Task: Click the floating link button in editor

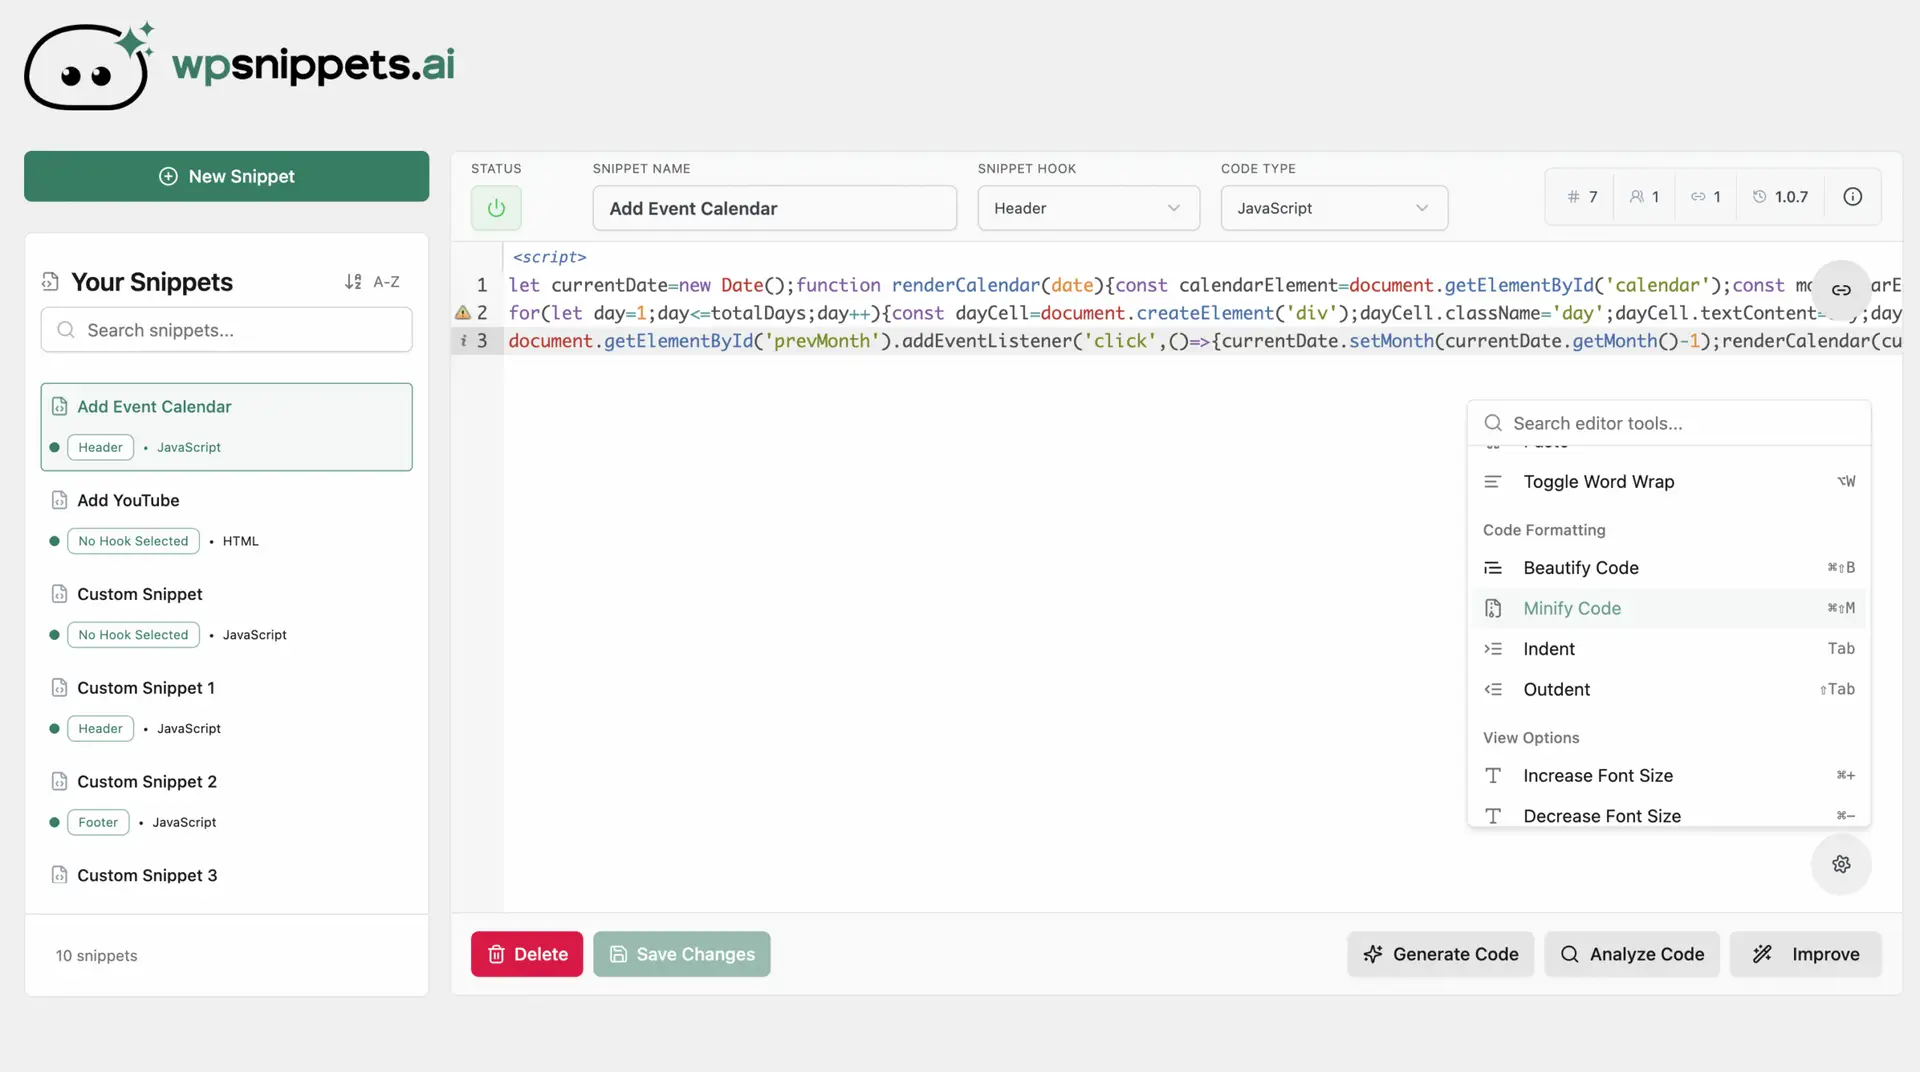Action: 1841,290
